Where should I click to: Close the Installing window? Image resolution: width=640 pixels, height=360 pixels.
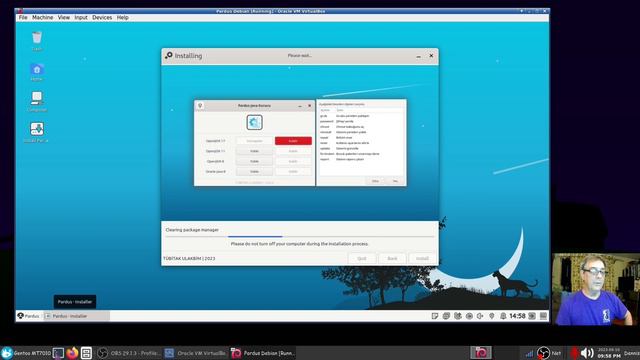[x=431, y=56]
